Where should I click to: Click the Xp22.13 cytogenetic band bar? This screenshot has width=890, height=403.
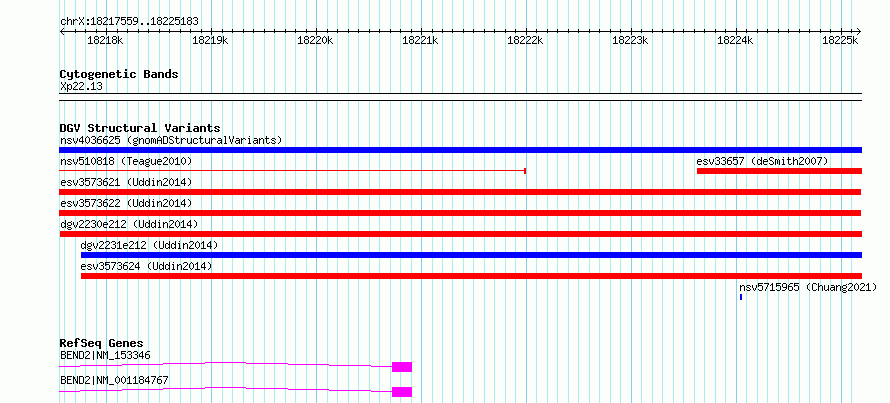point(460,97)
